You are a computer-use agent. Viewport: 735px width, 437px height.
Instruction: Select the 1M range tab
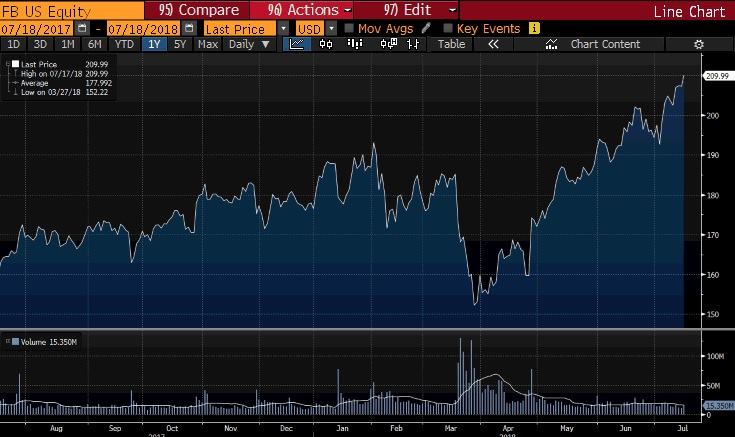[x=68, y=44]
